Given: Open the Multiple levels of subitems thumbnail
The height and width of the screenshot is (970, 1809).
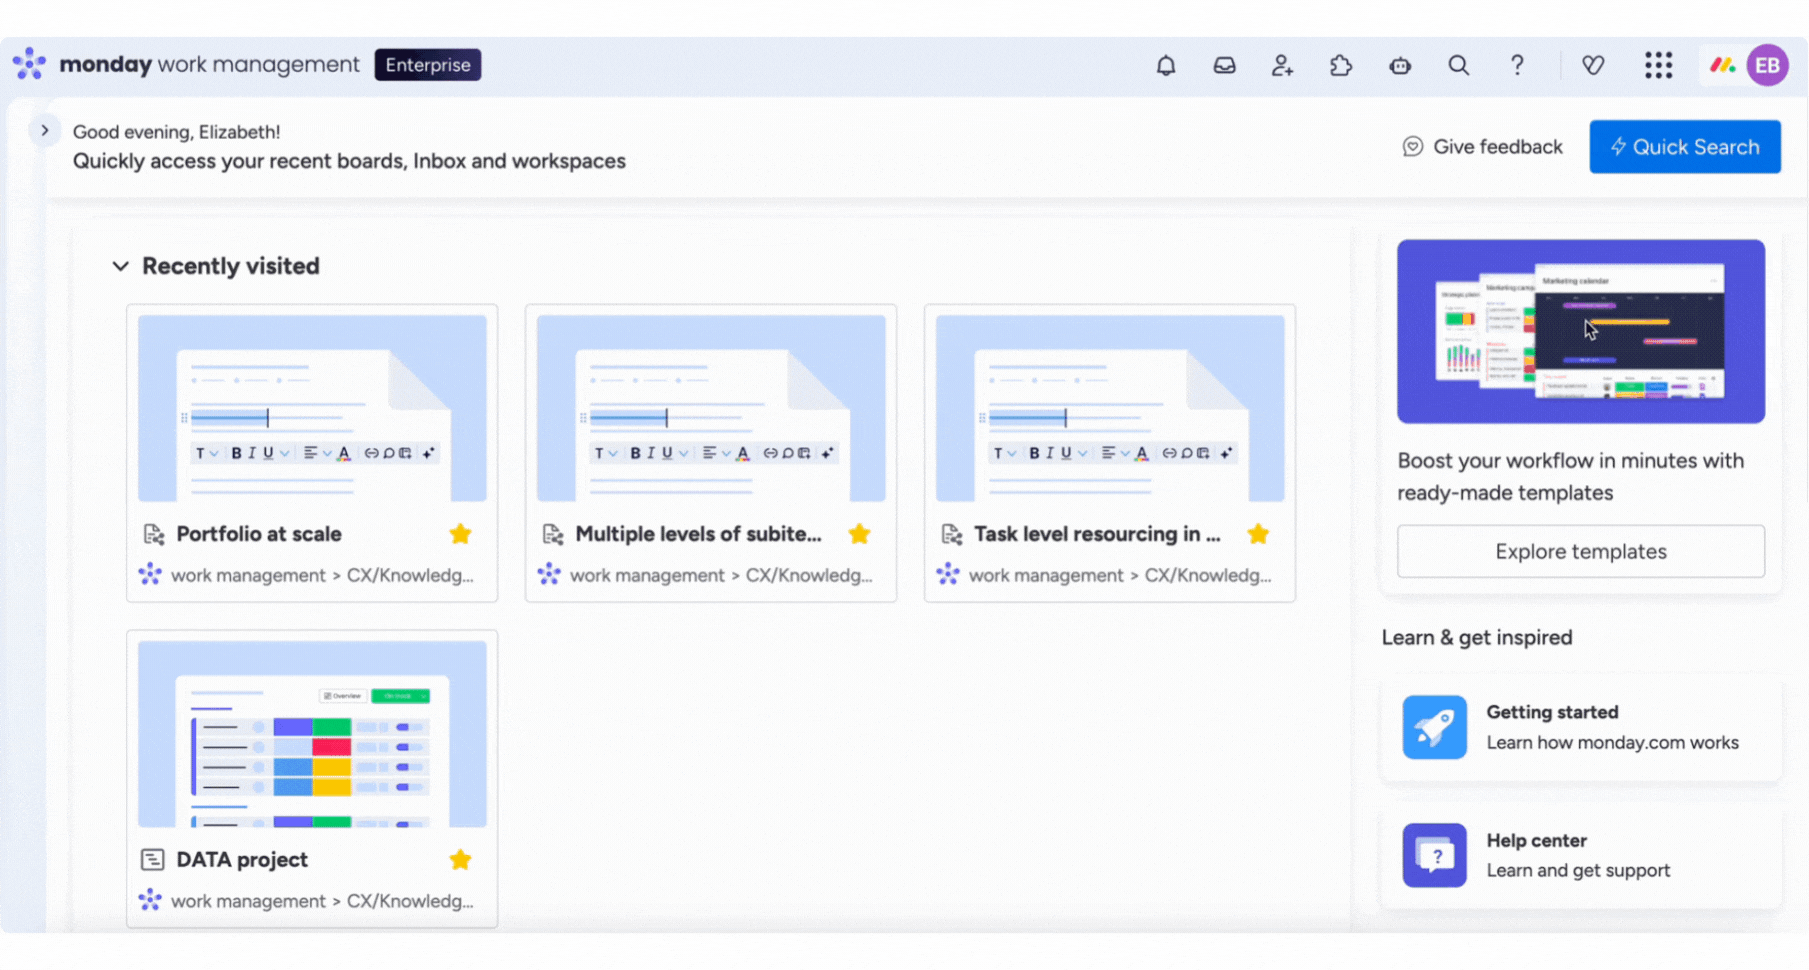Looking at the screenshot, I should pyautogui.click(x=710, y=409).
